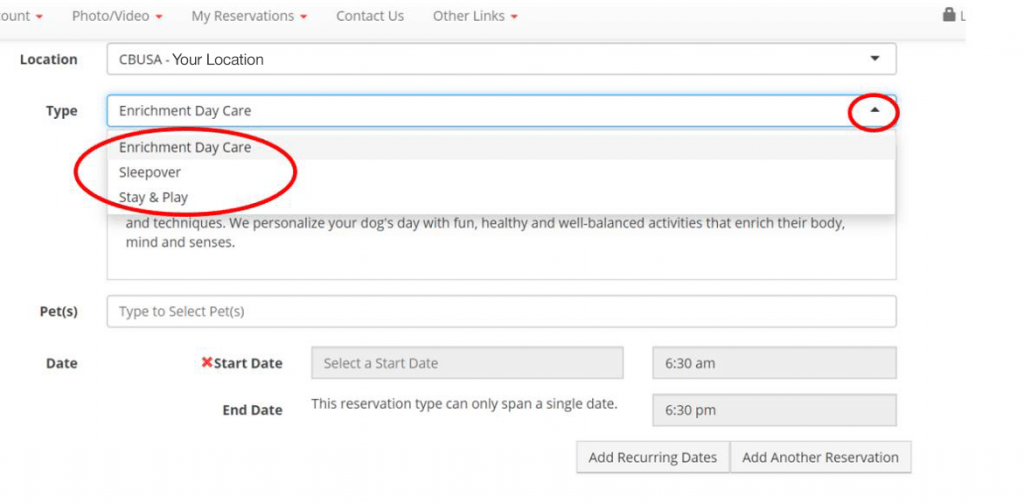
Task: Click Add Recurring Dates button
Action: 652,457
